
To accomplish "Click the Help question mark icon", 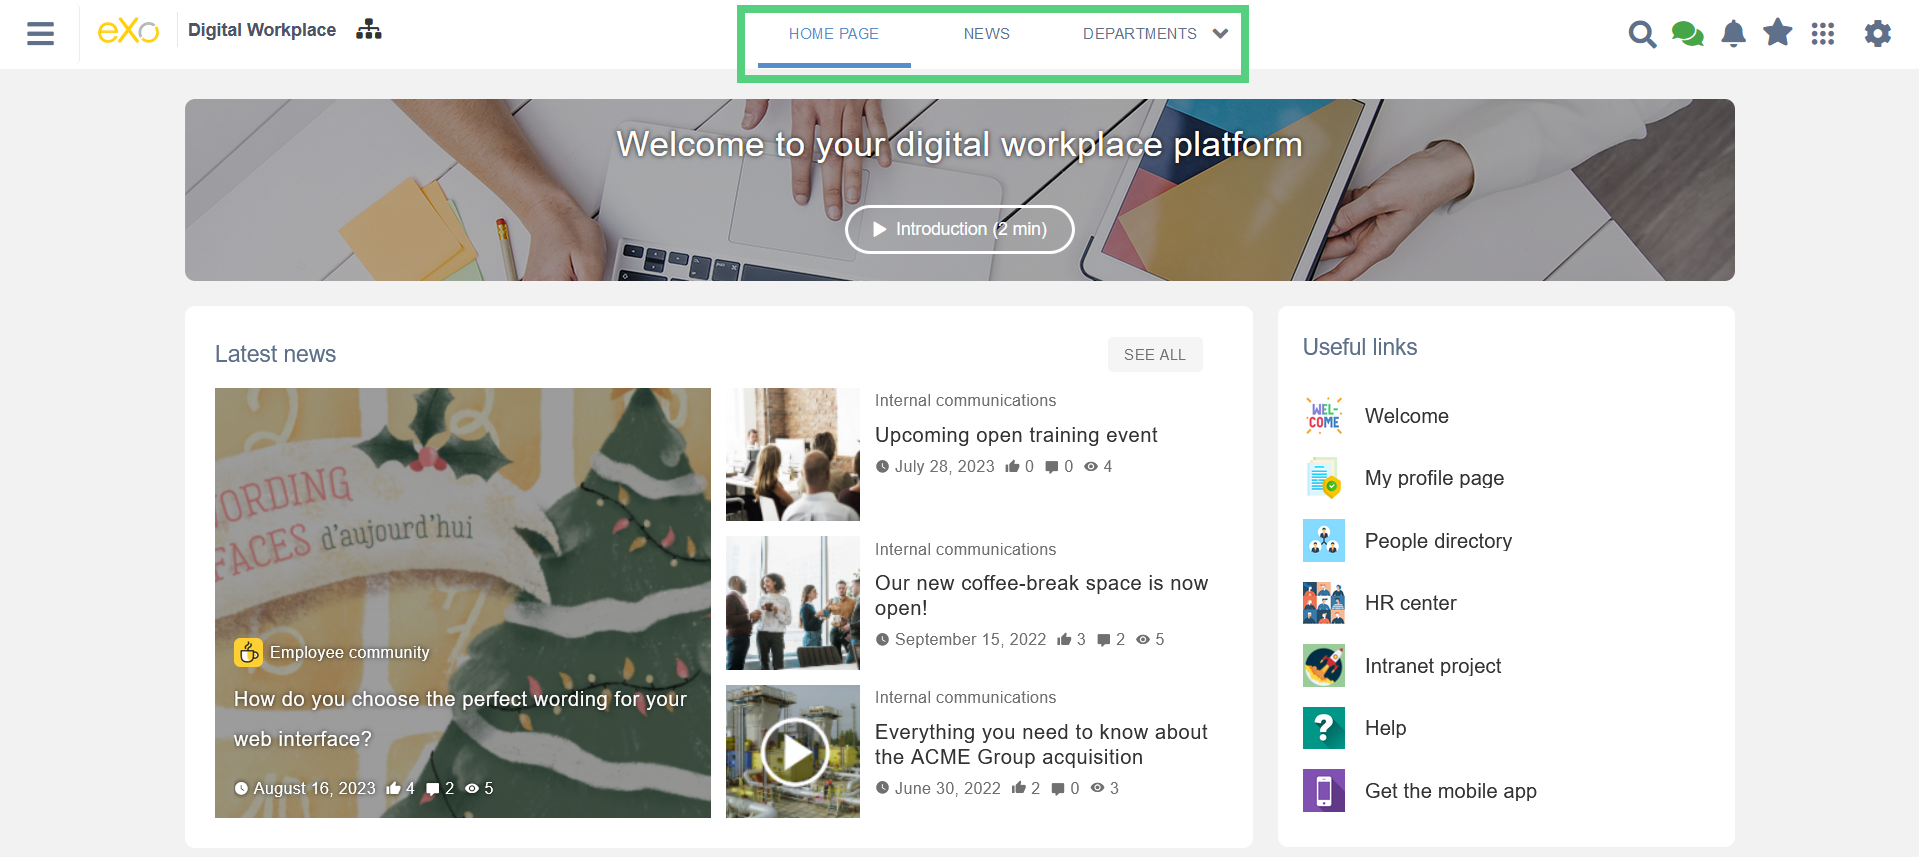I will (x=1324, y=728).
